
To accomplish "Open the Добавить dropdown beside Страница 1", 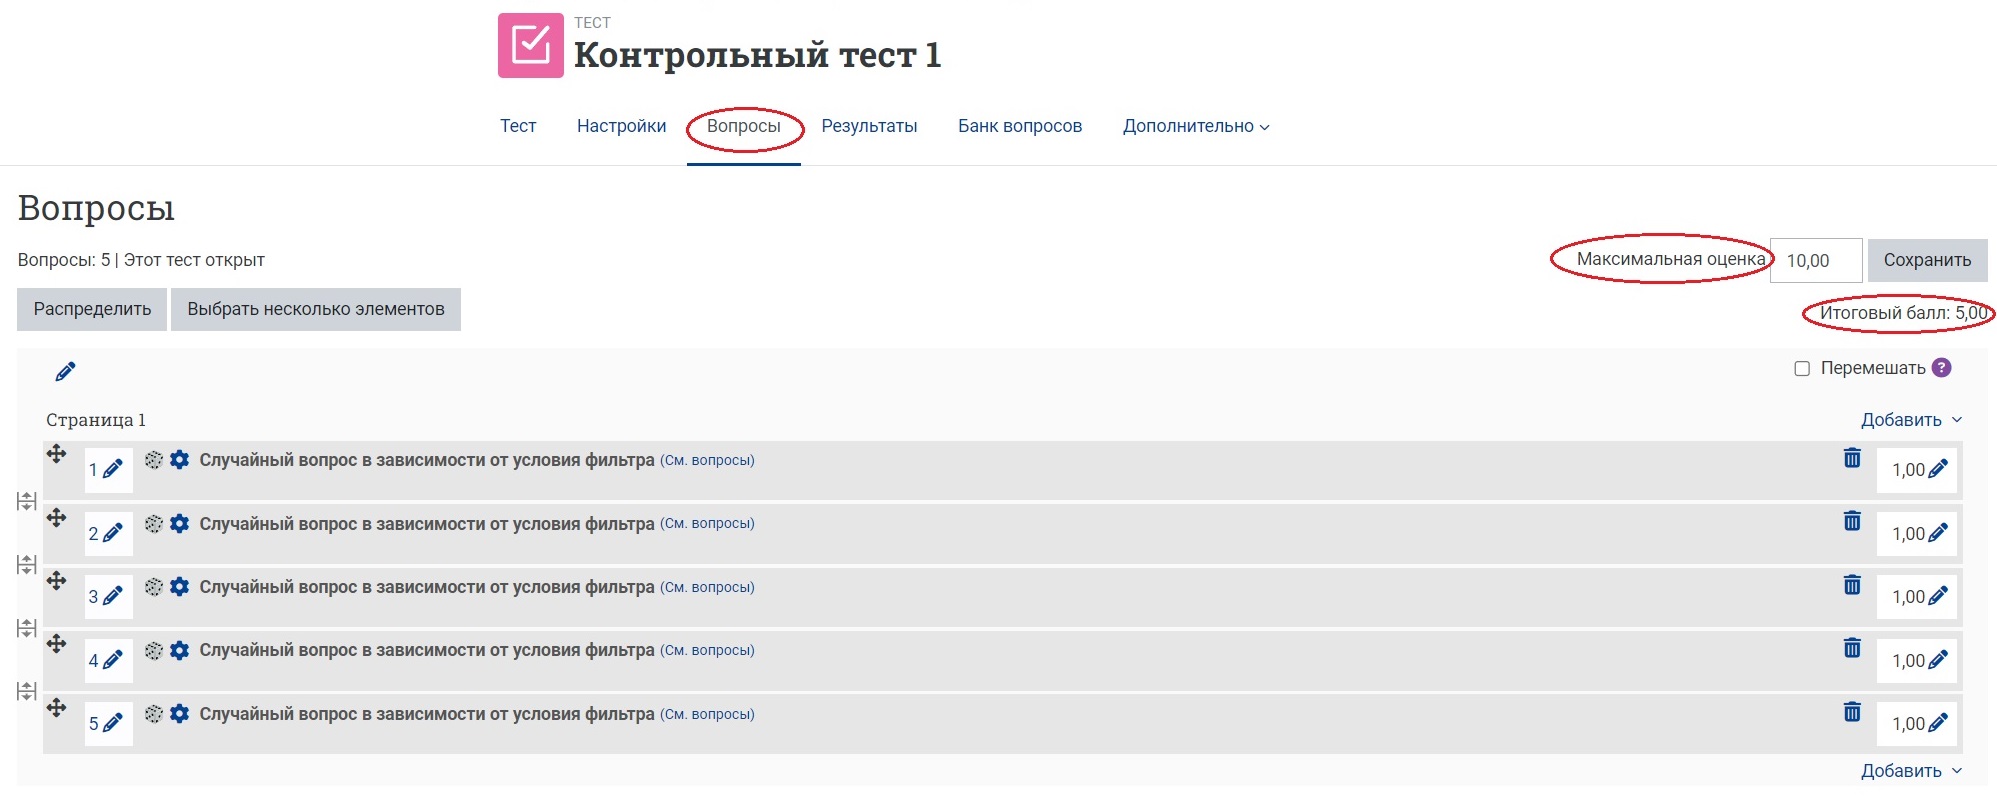I will (x=1911, y=420).
